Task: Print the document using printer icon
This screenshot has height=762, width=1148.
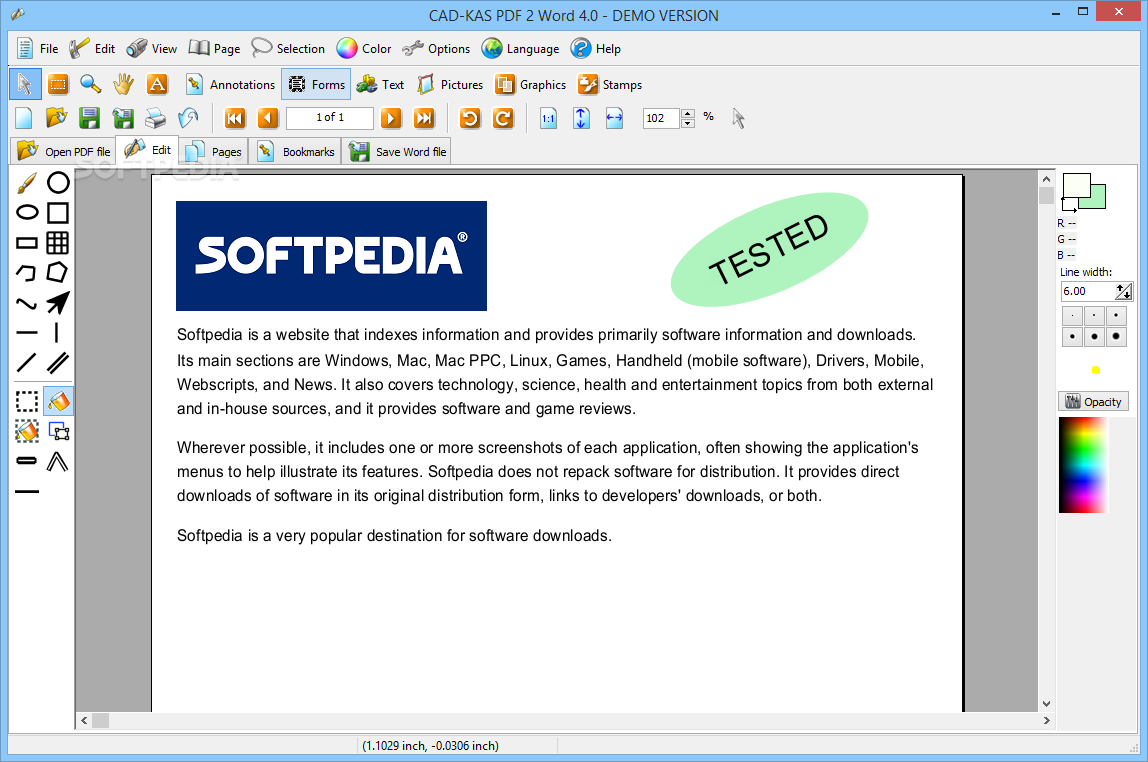Action: pyautogui.click(x=155, y=118)
